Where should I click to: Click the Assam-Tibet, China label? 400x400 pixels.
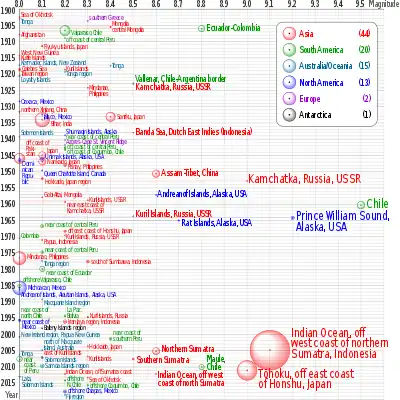(x=190, y=173)
